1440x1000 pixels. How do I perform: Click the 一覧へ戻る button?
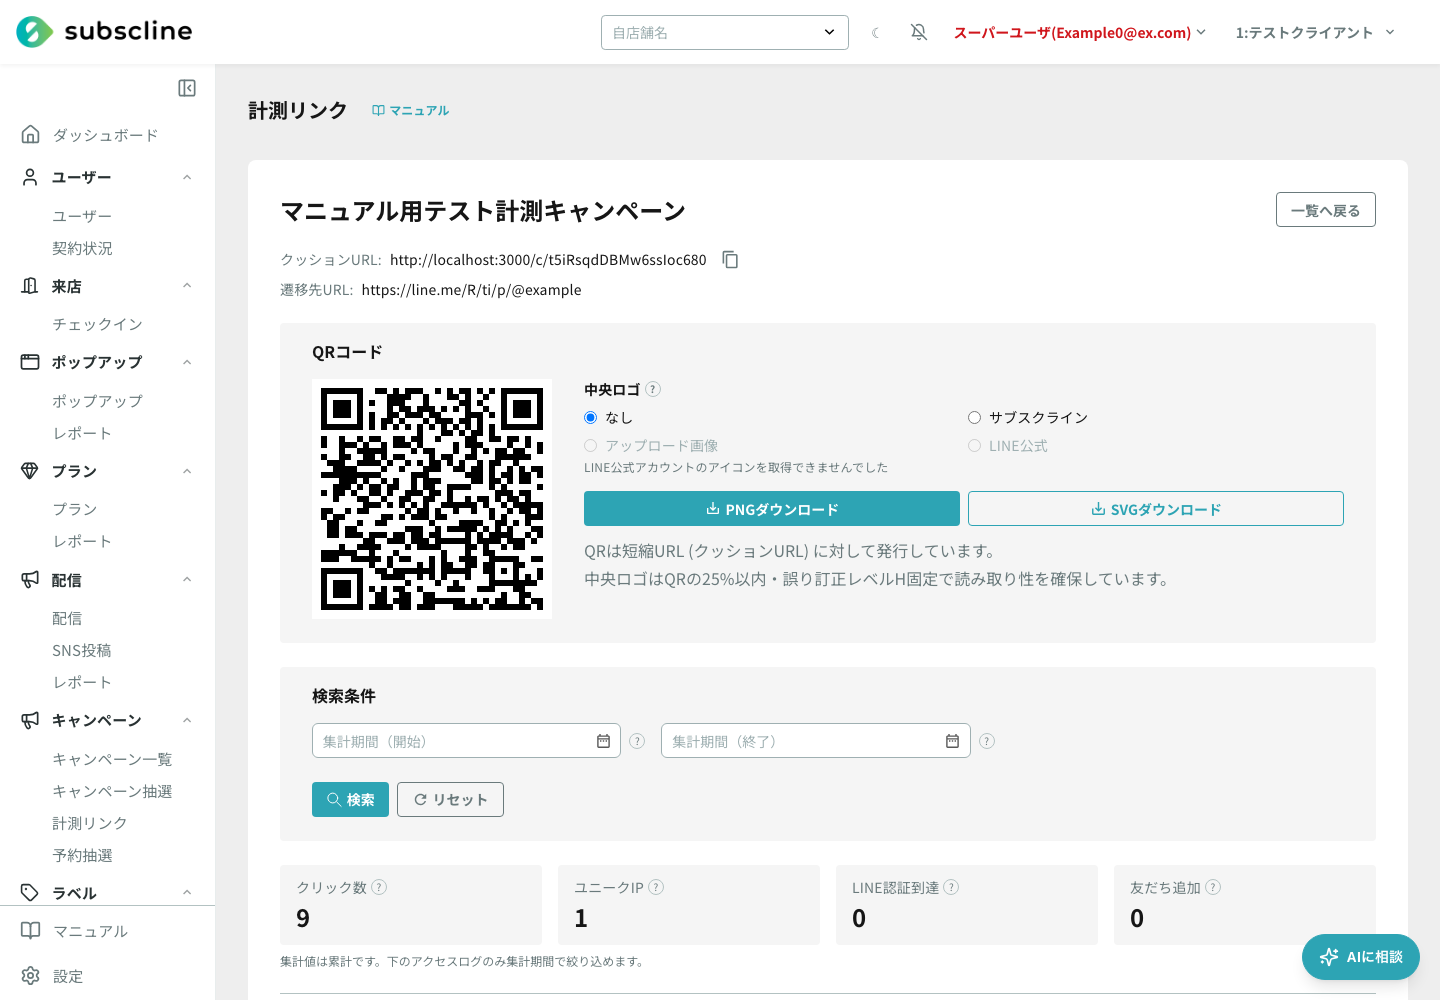click(x=1326, y=210)
